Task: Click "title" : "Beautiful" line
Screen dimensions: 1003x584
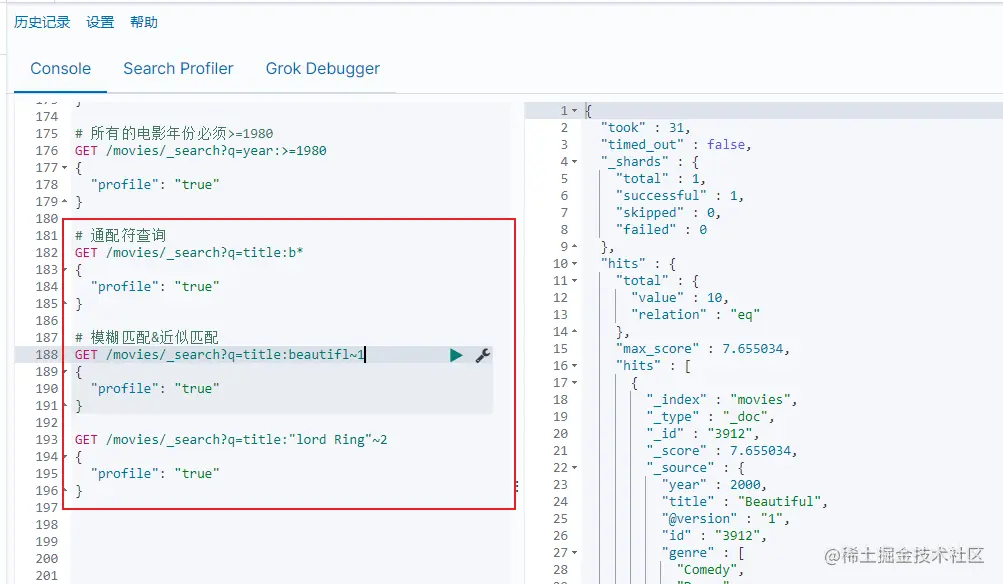Action: pos(745,501)
